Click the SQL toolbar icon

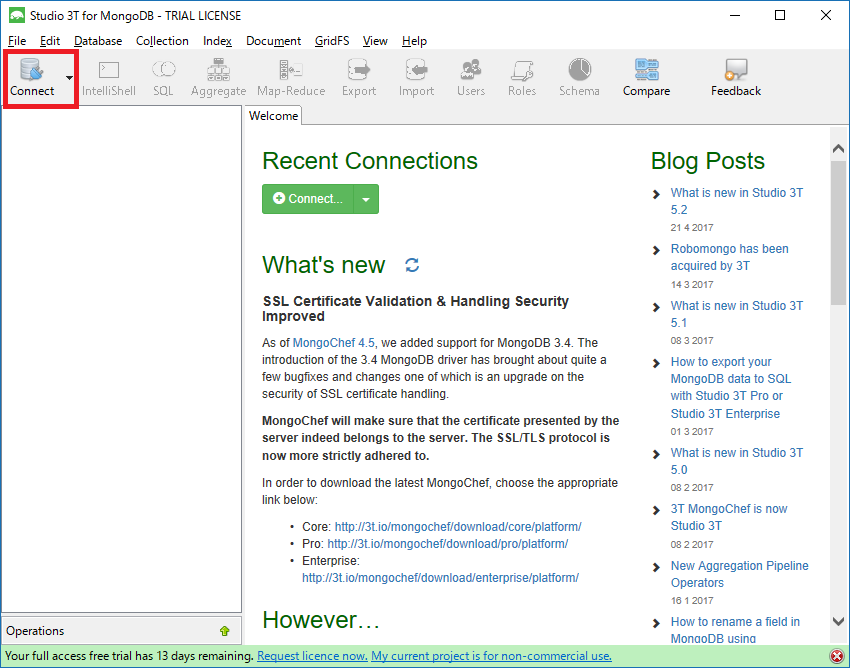click(x=163, y=78)
